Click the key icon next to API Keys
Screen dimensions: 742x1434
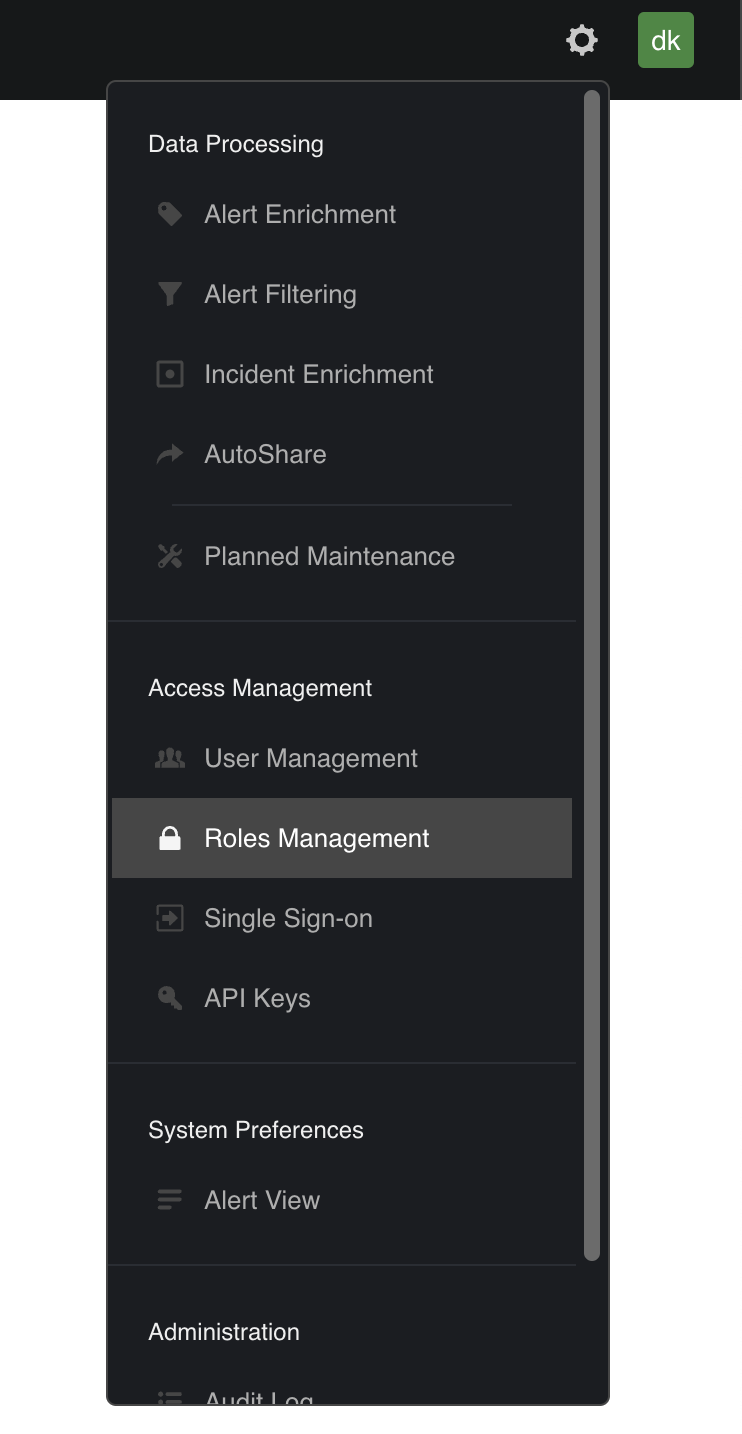coord(169,997)
